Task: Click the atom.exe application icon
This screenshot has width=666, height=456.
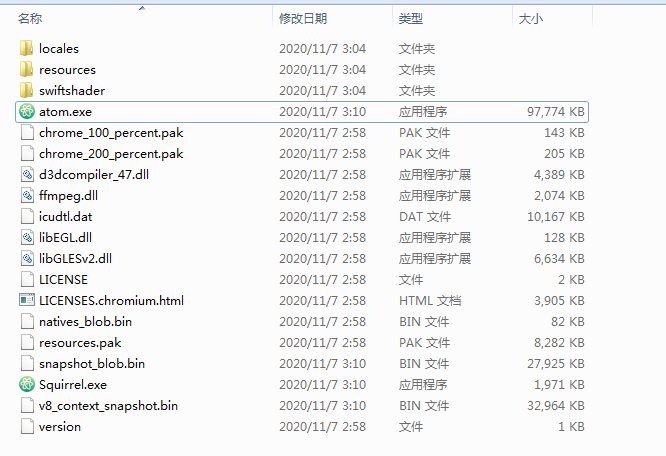Action: pos(27,112)
